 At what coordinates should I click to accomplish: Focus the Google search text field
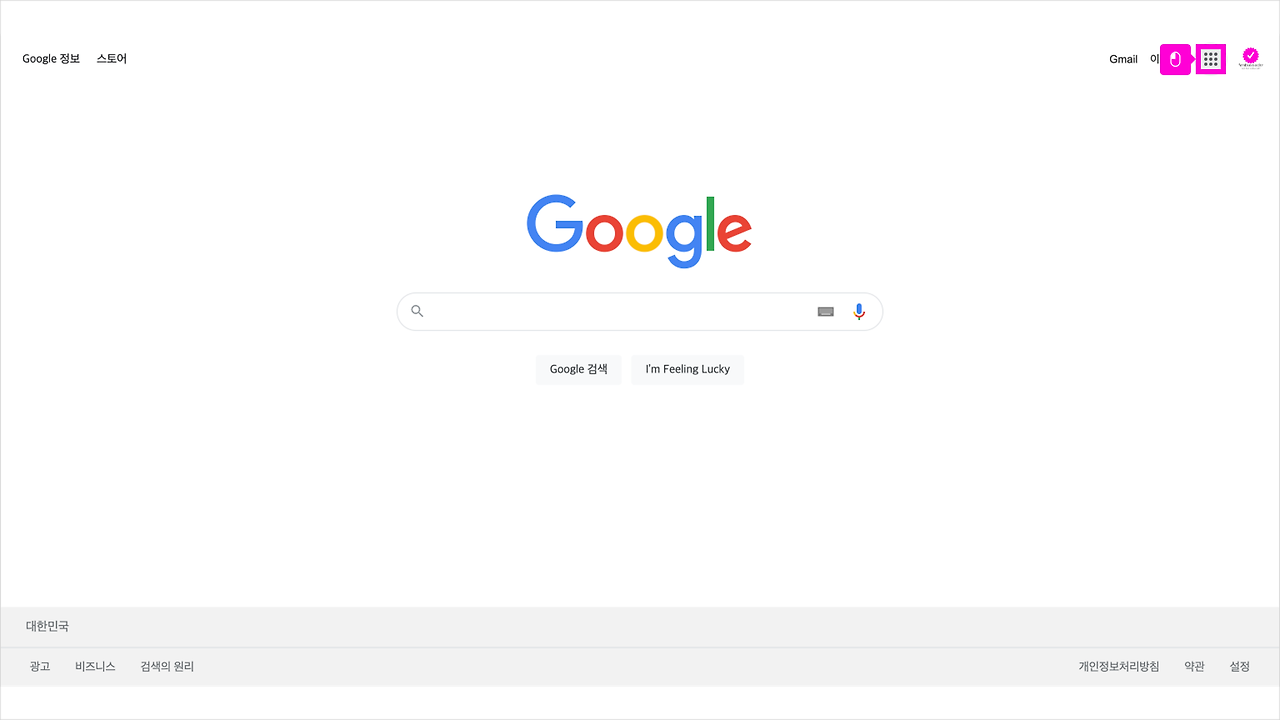coord(622,312)
